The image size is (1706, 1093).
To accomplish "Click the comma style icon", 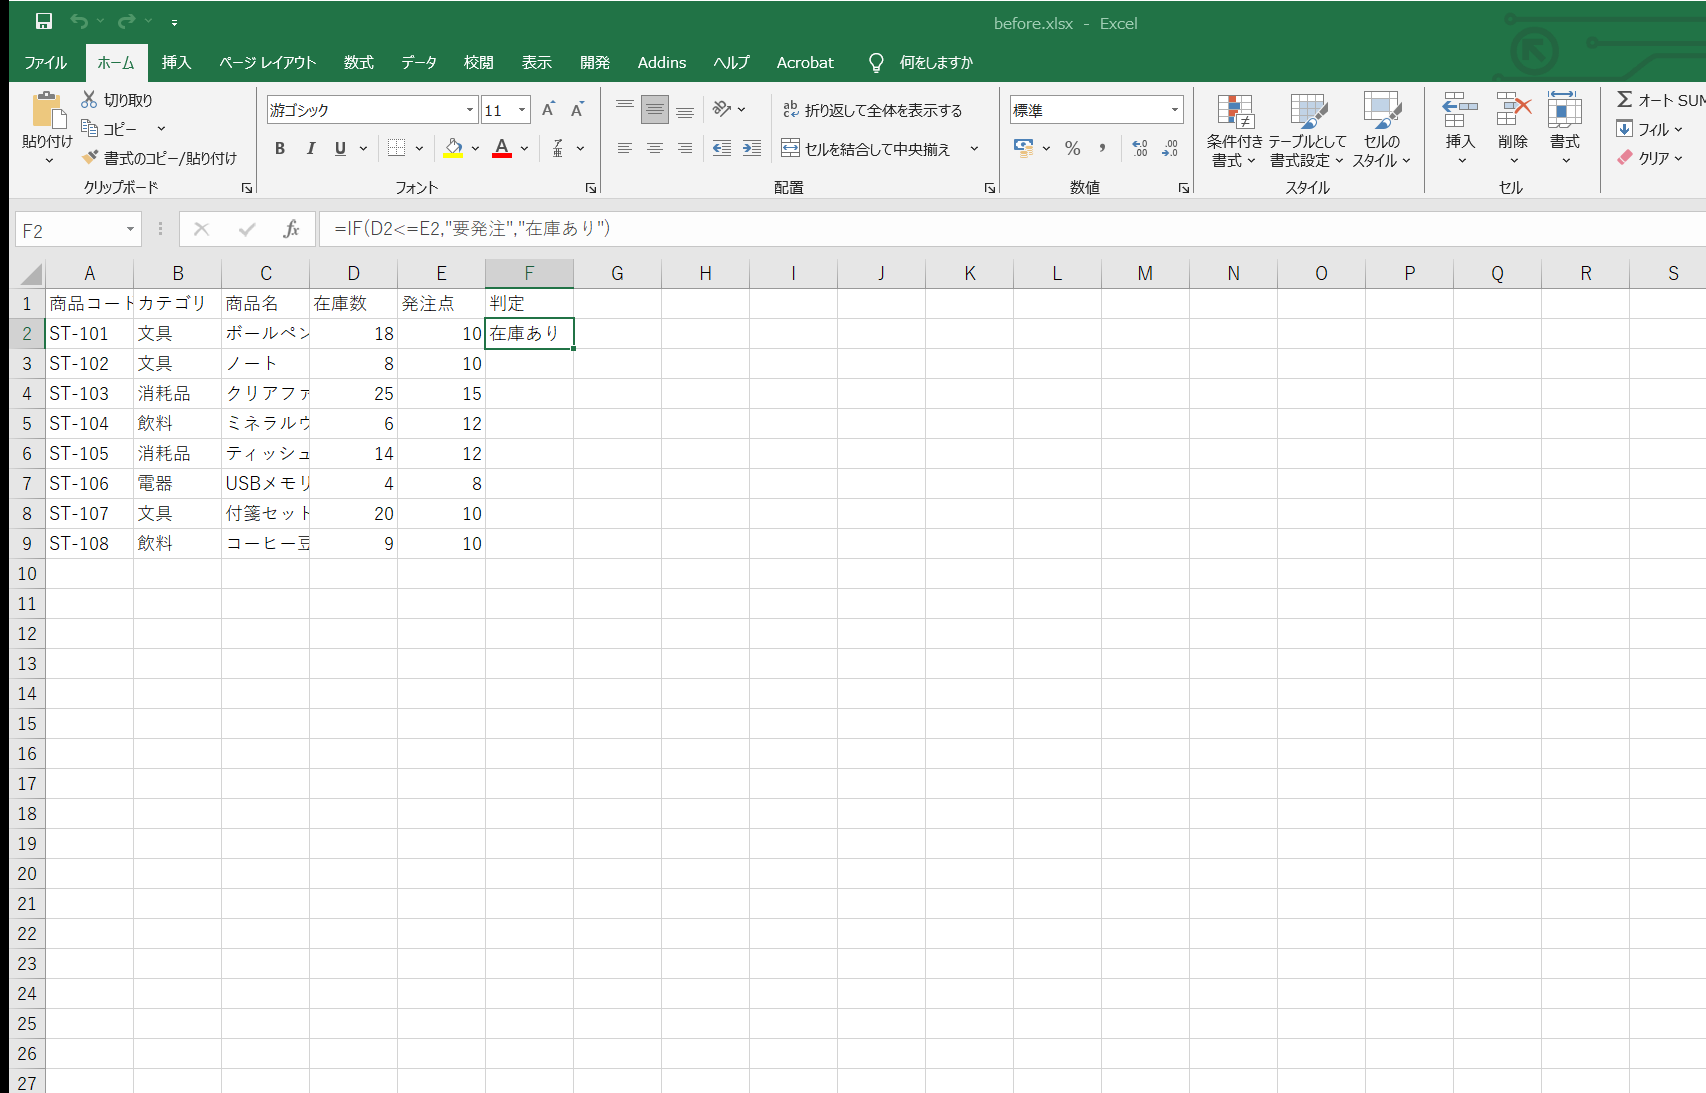I will point(1102,148).
